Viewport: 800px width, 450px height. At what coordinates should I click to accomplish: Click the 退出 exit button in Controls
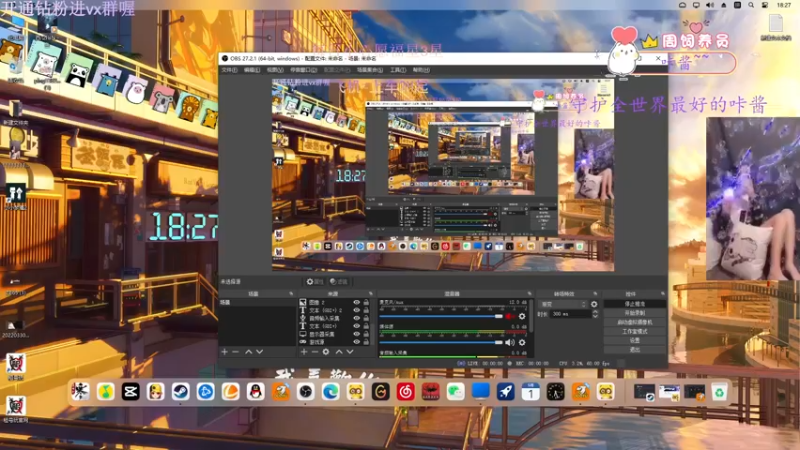(x=635, y=349)
